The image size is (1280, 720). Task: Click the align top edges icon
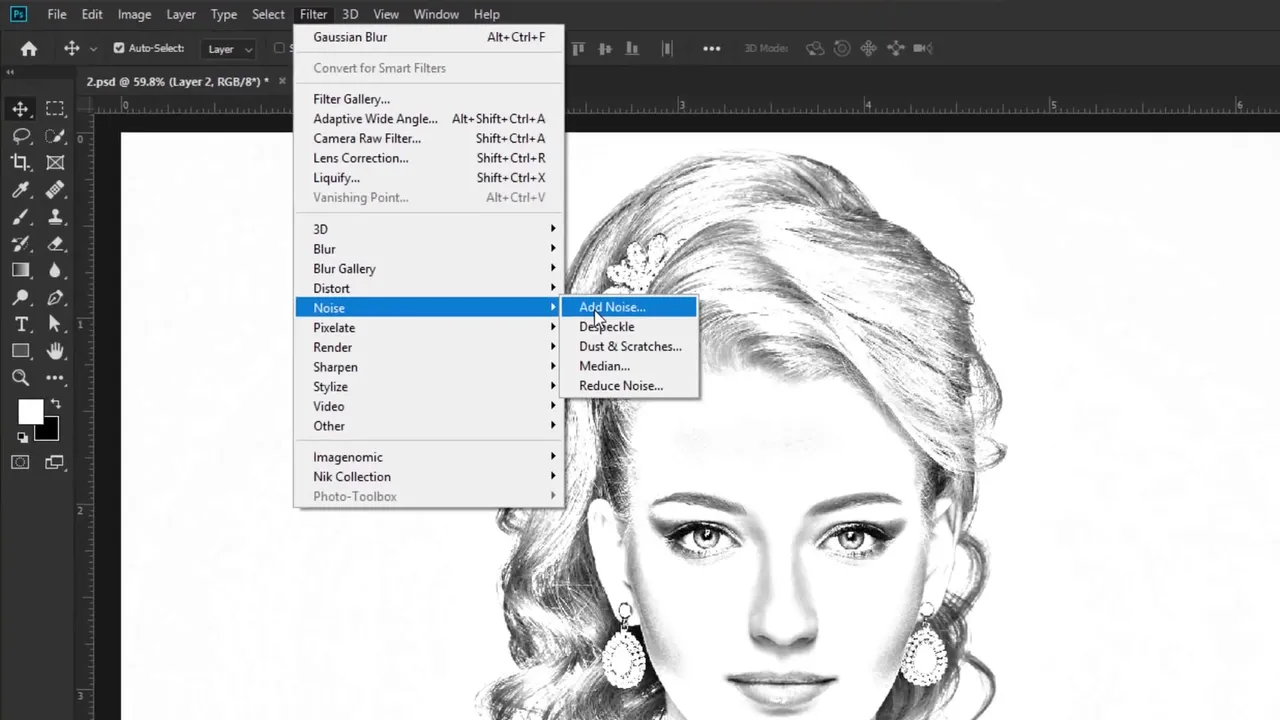click(579, 48)
